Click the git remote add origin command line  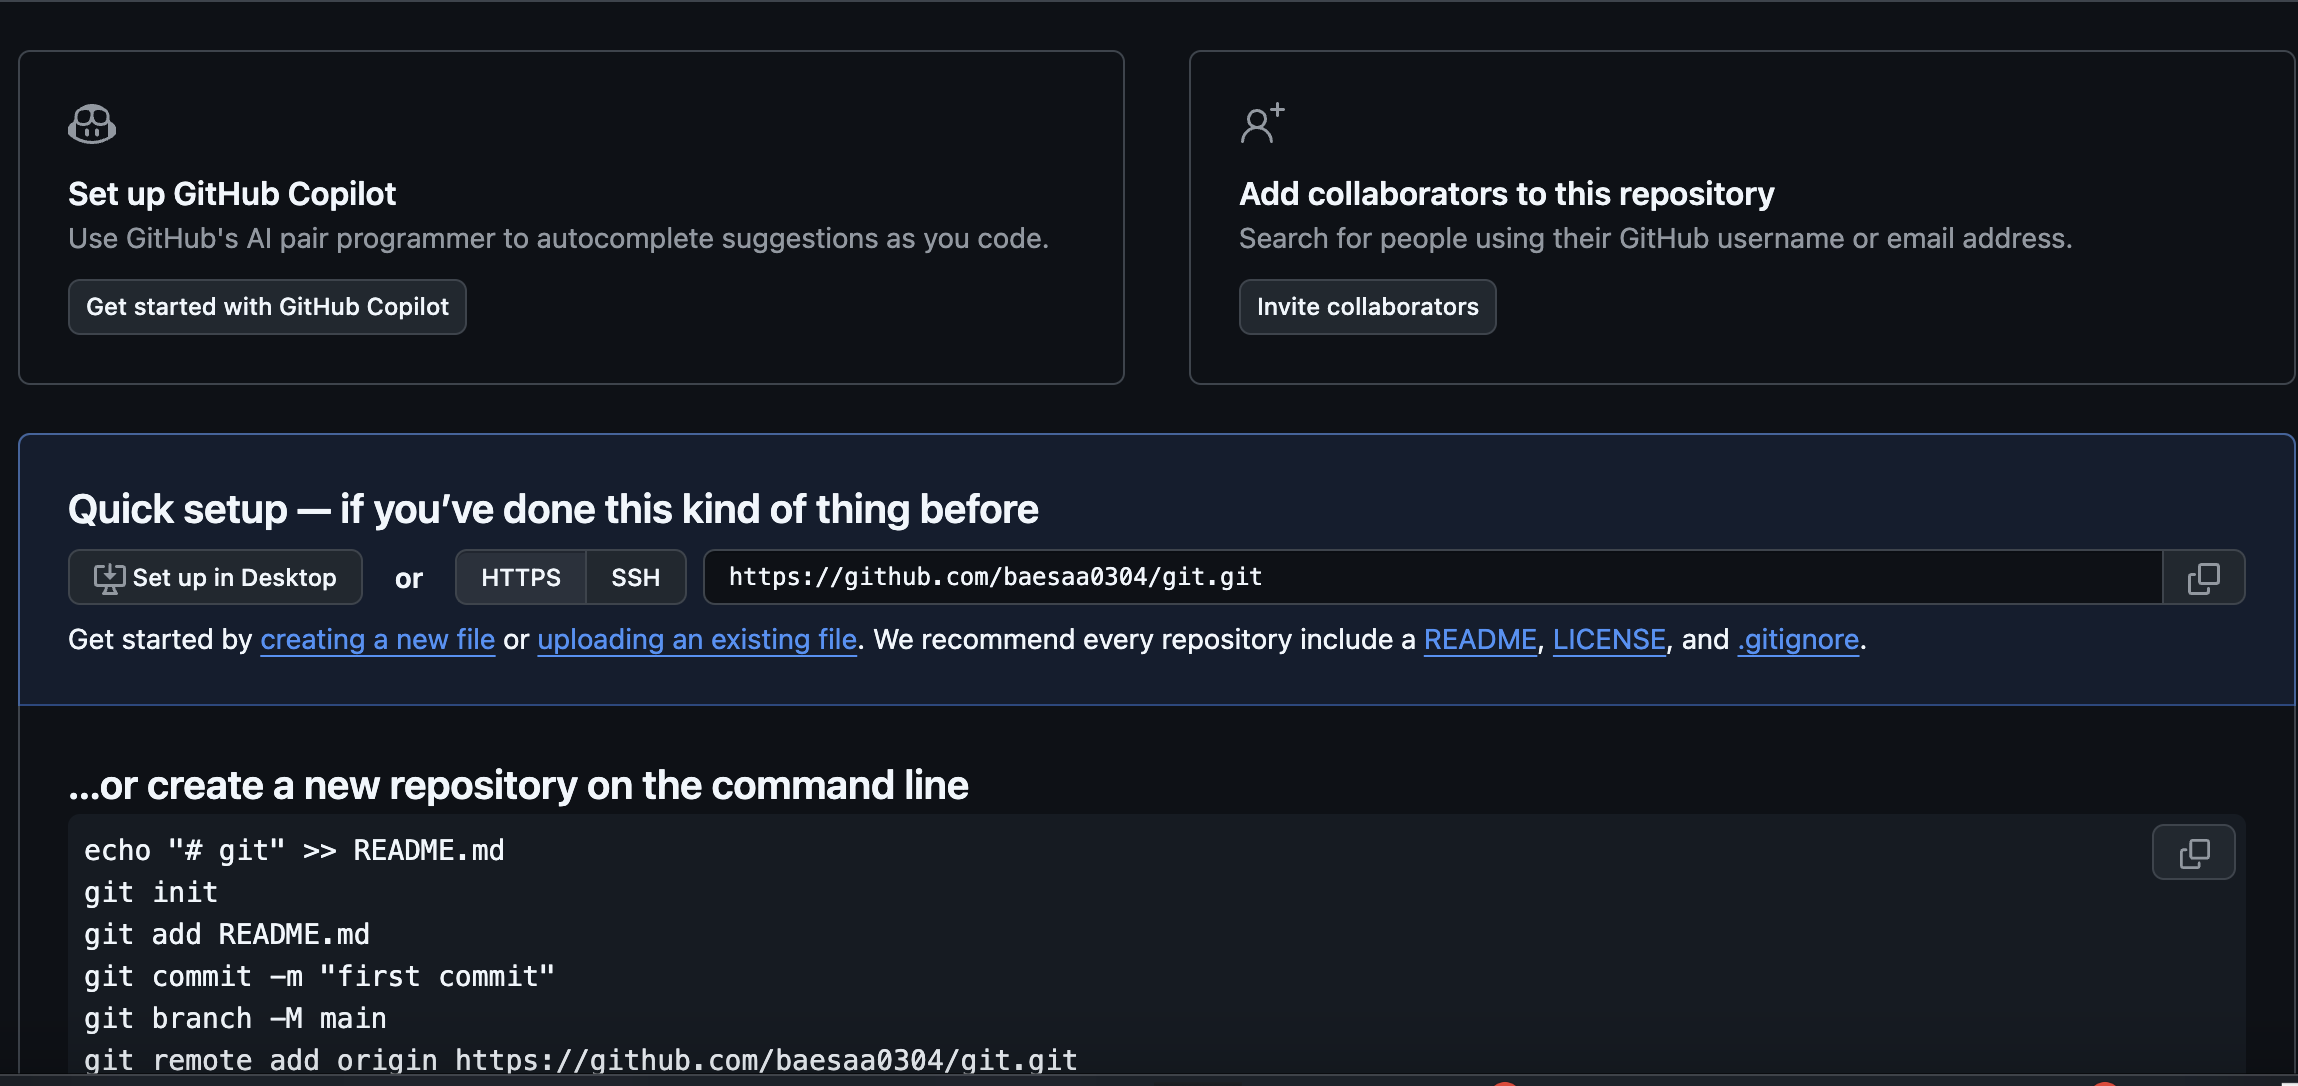580,1060
